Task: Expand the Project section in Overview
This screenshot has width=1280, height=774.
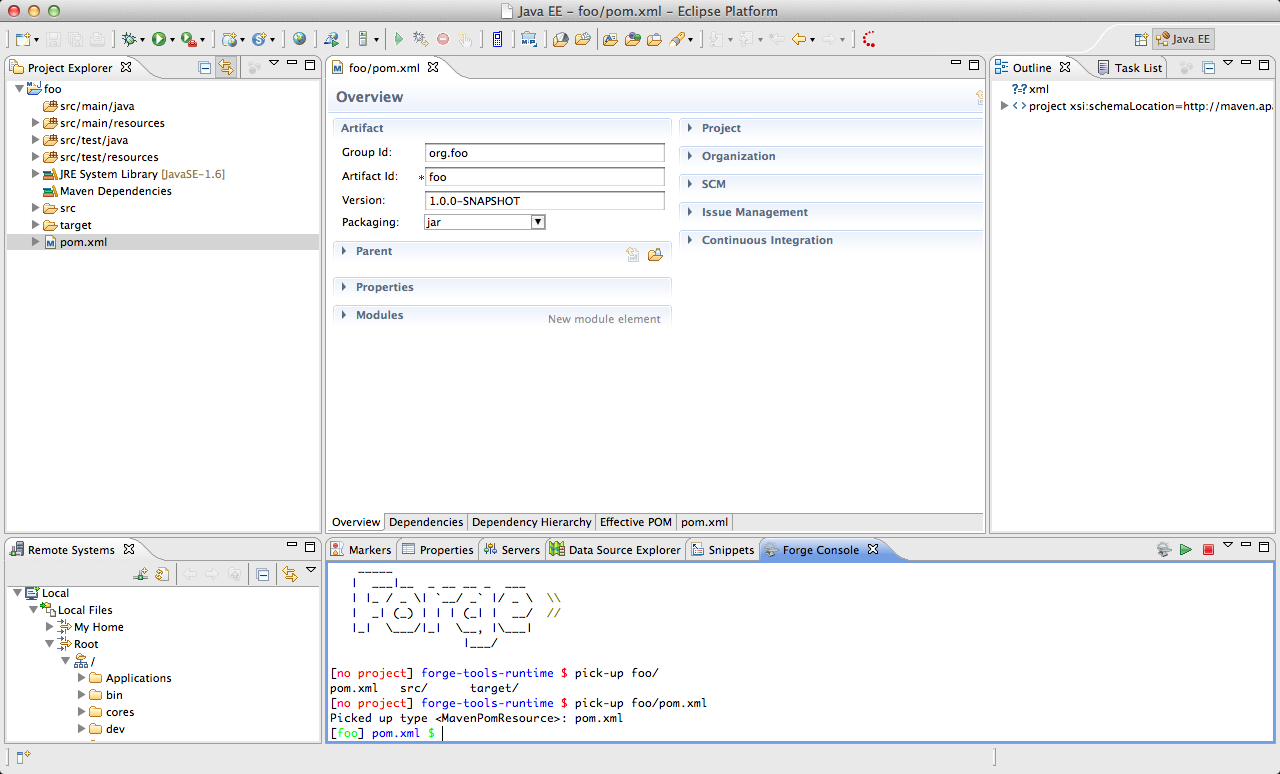Action: click(x=690, y=128)
